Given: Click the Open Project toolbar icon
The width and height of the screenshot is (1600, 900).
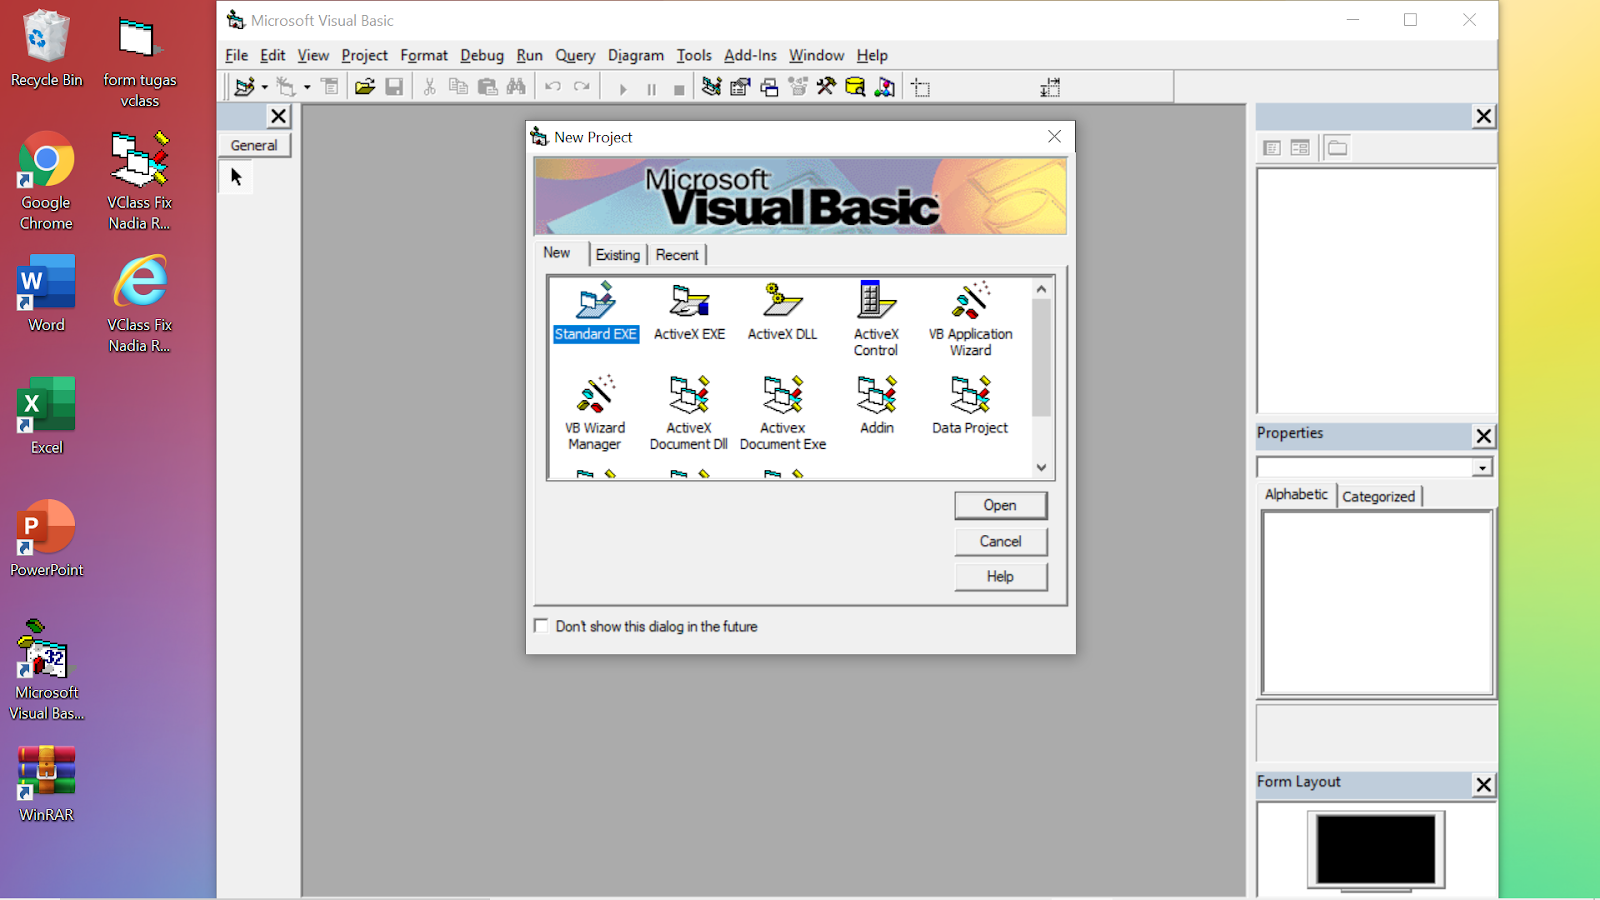Looking at the screenshot, I should 365,87.
